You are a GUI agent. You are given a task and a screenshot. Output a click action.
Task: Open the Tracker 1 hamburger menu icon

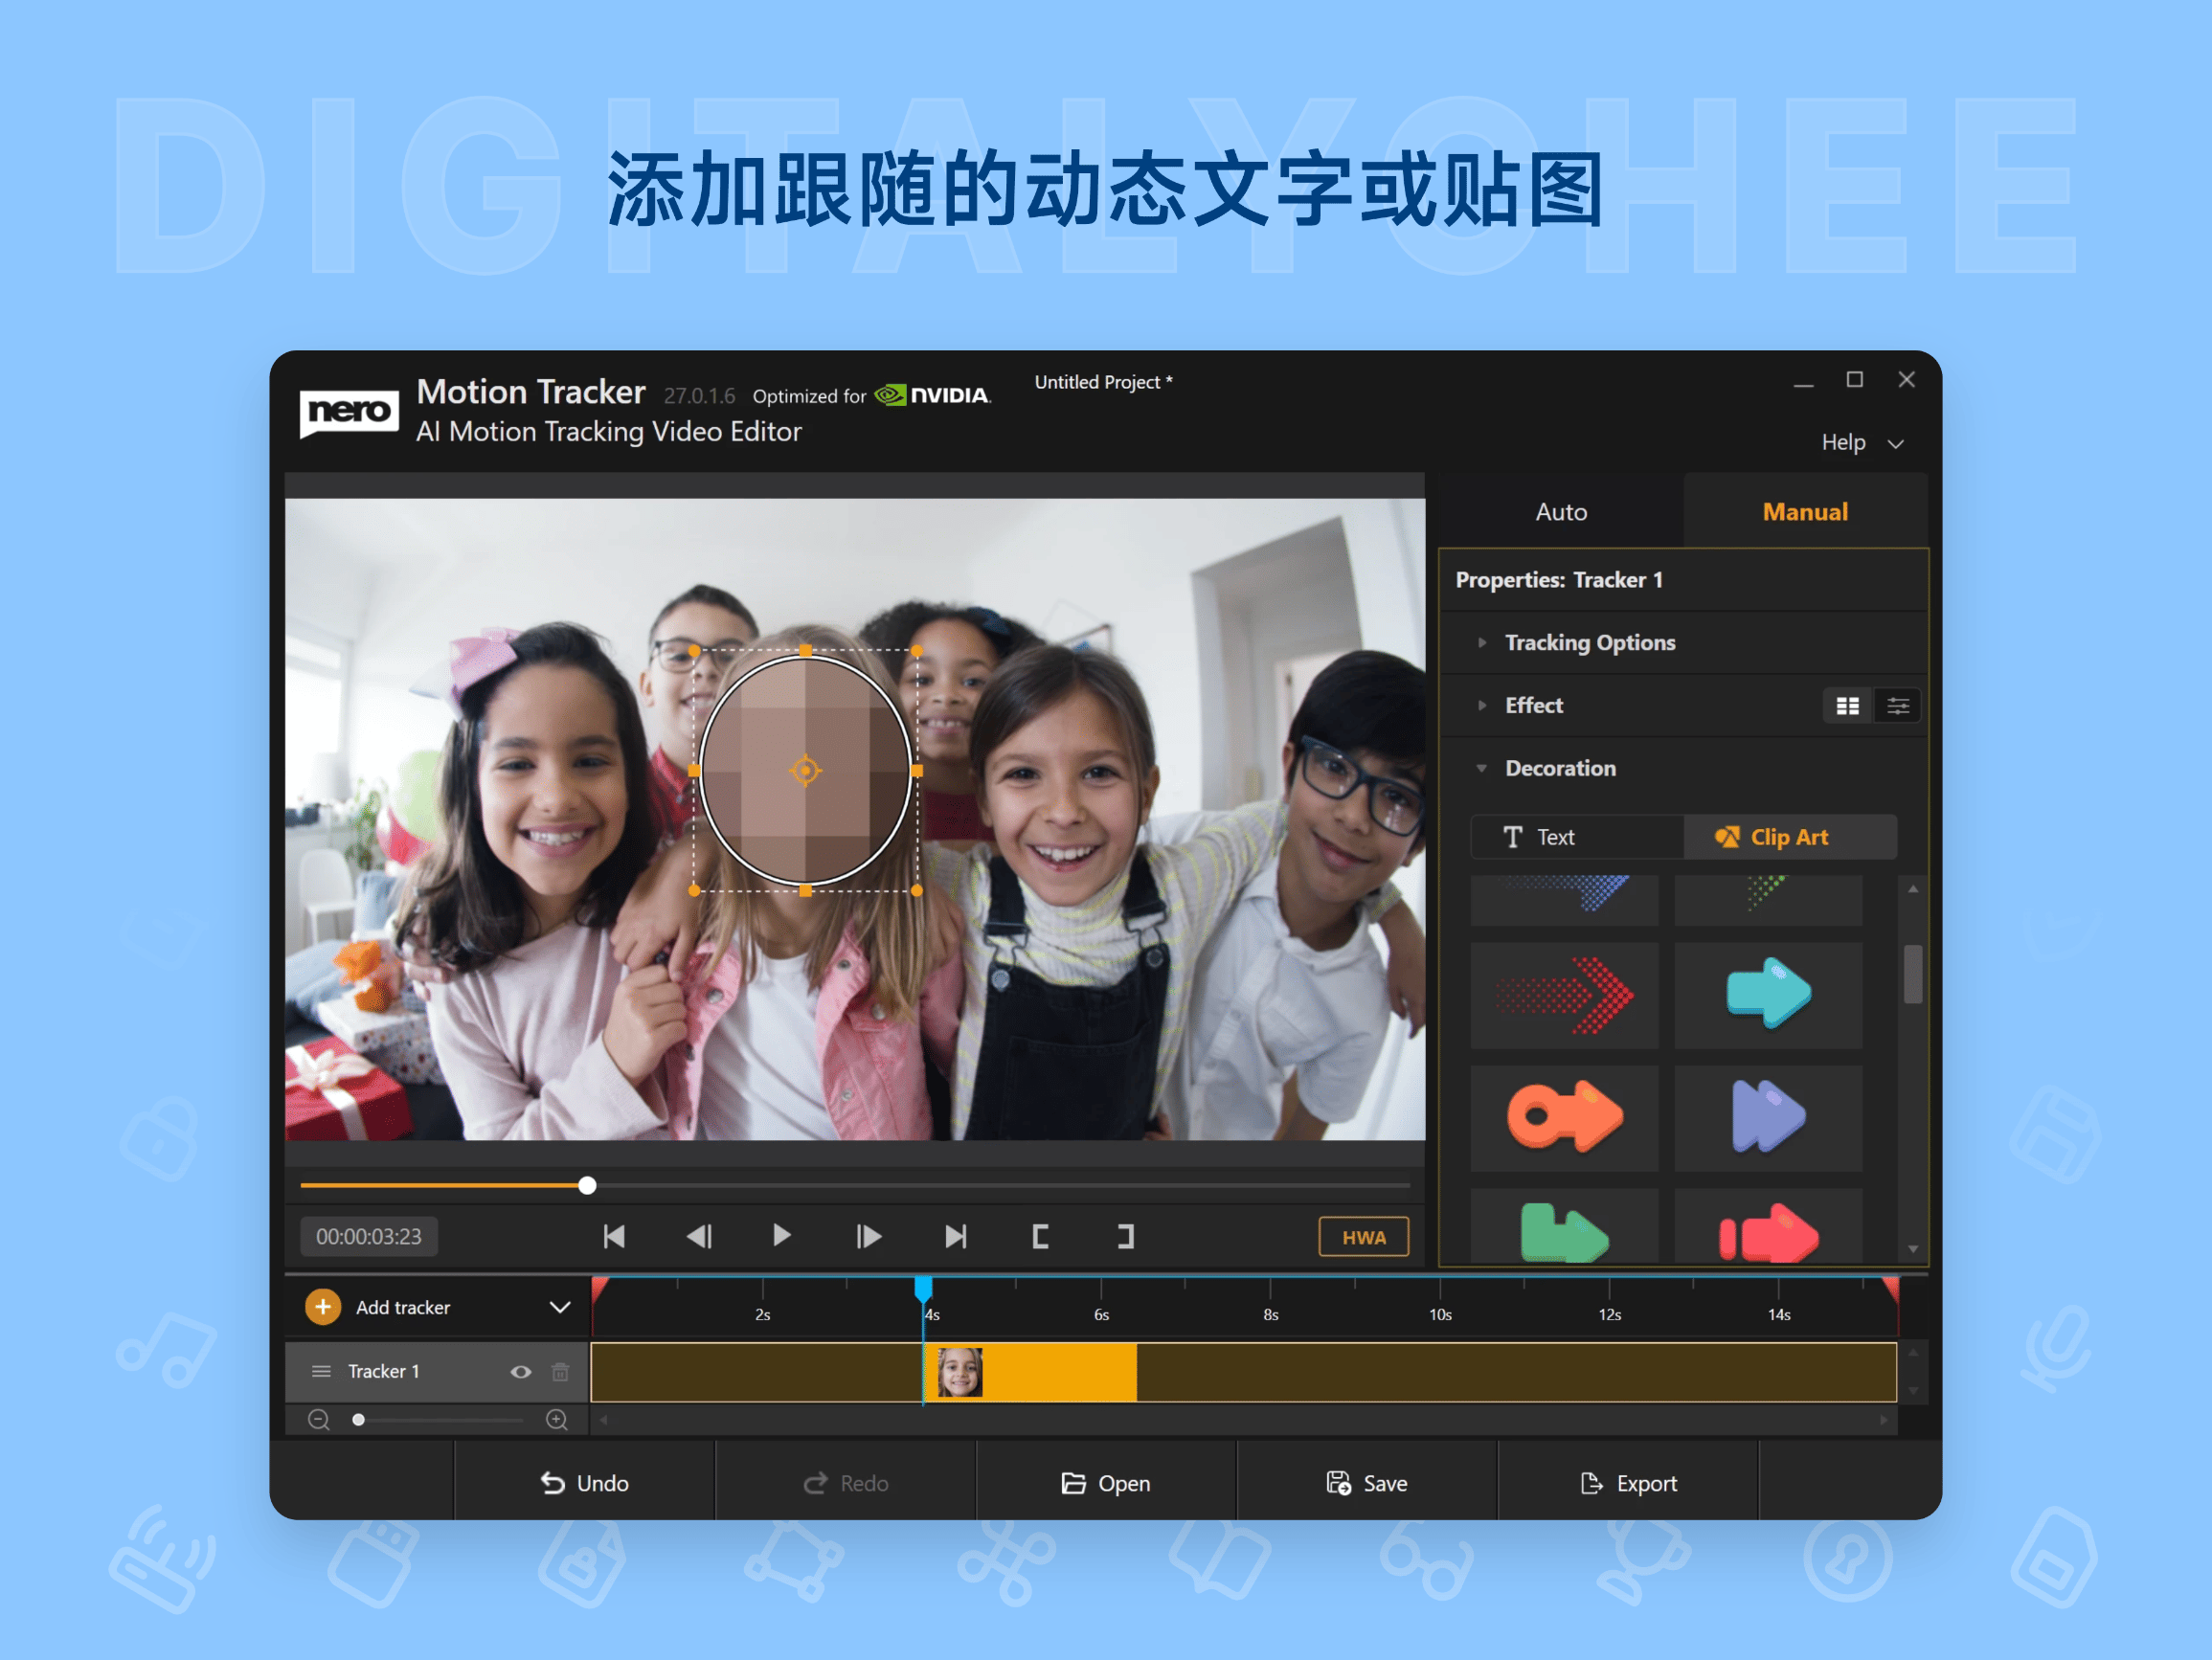321,1371
